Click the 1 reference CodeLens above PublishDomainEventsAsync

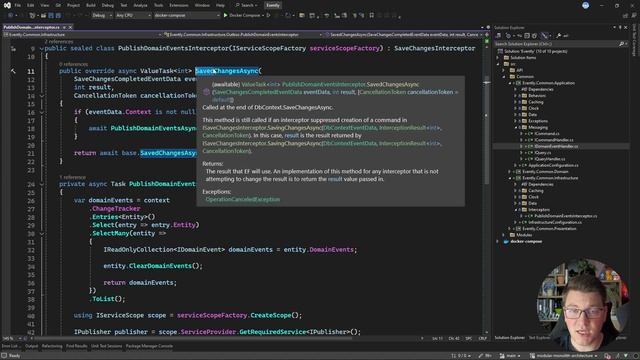72,177
